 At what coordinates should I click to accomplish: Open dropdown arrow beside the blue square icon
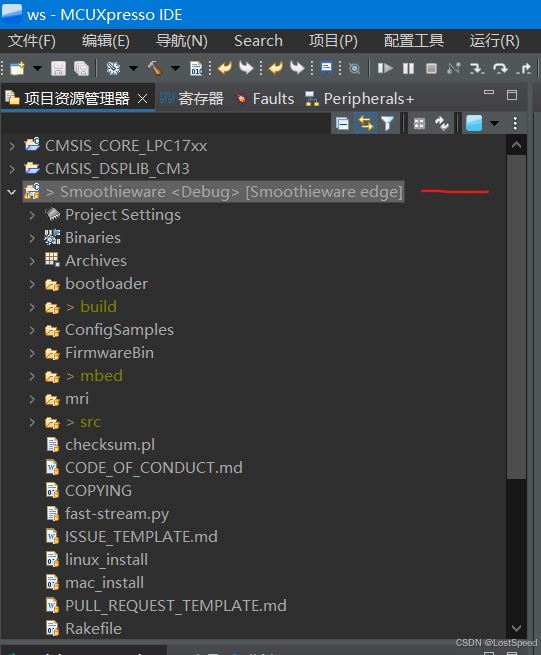(494, 123)
